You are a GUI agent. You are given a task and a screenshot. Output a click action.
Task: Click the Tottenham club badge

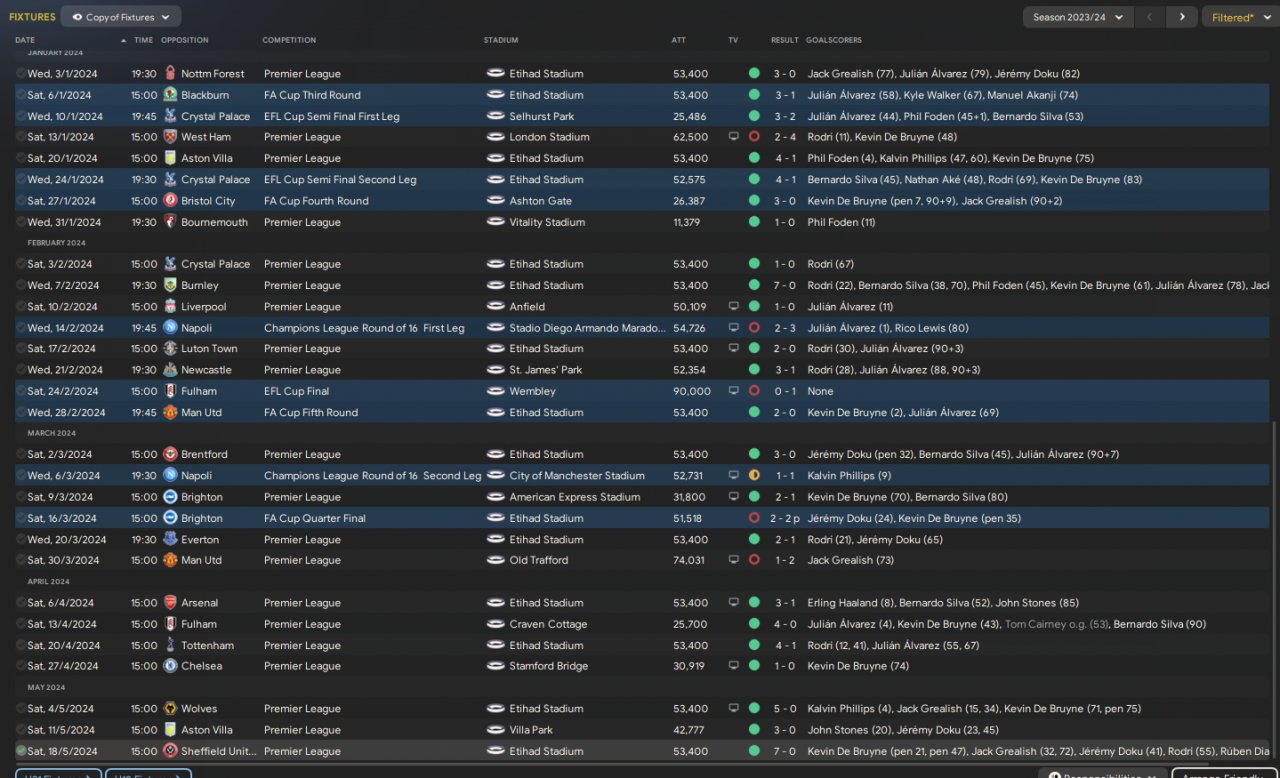pyautogui.click(x=170, y=645)
